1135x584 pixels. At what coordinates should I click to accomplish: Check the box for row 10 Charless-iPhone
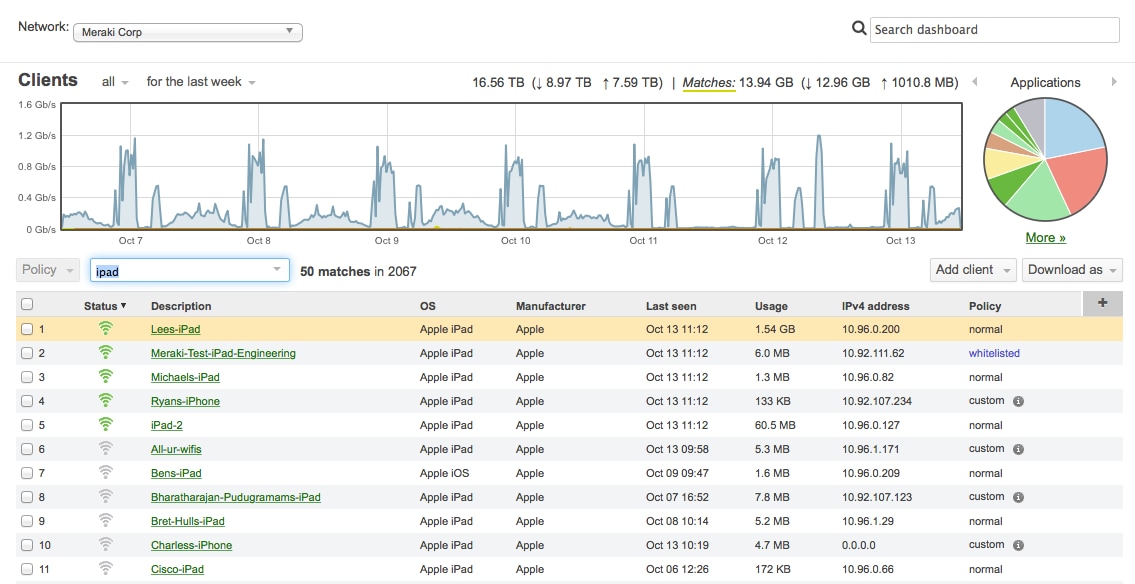coord(28,545)
